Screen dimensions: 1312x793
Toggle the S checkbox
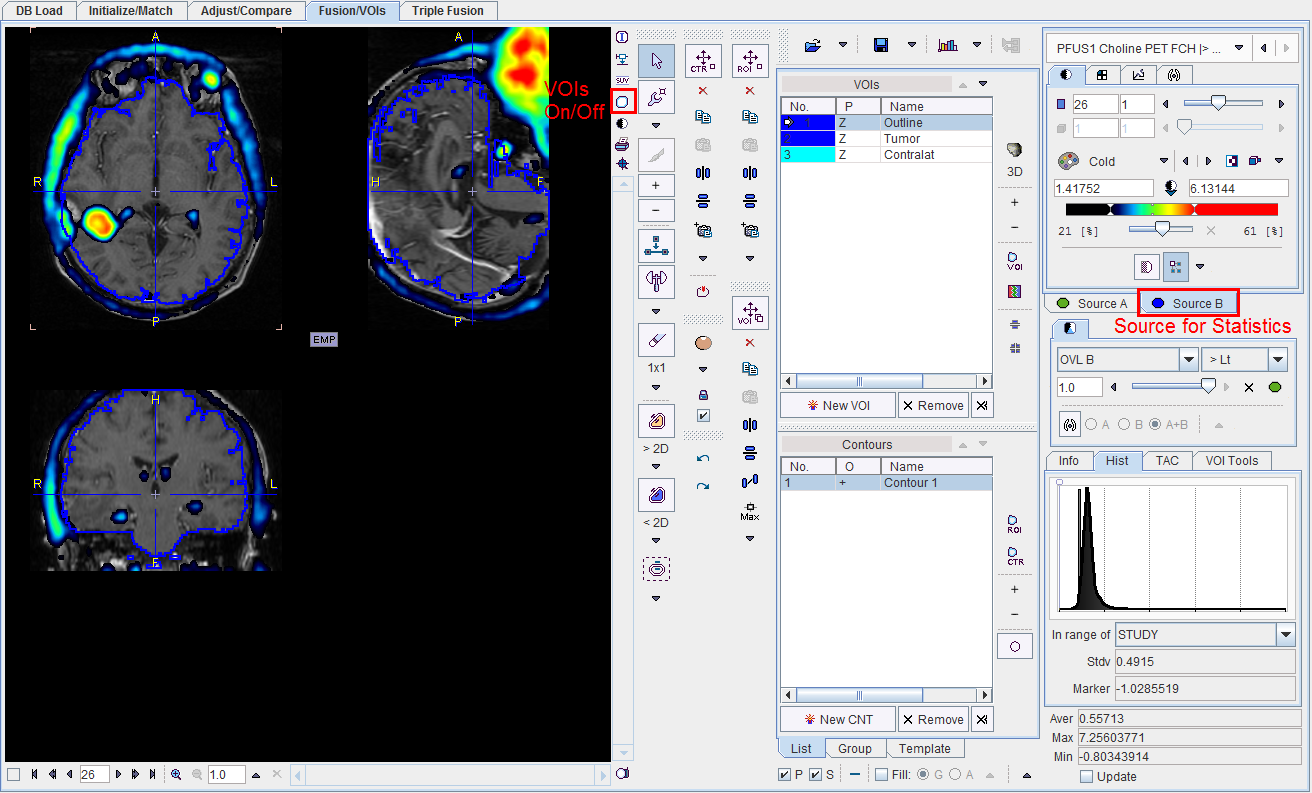pyautogui.click(x=816, y=775)
